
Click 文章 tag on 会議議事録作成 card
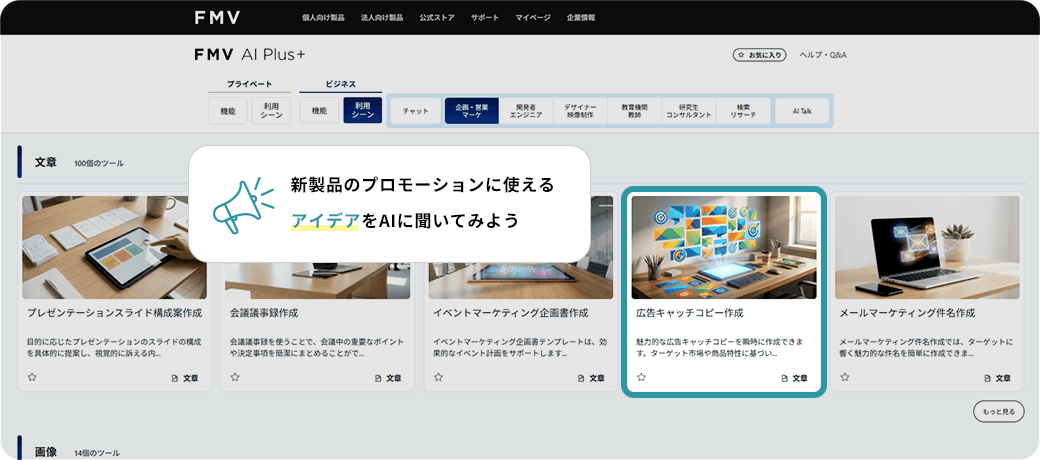coord(389,378)
